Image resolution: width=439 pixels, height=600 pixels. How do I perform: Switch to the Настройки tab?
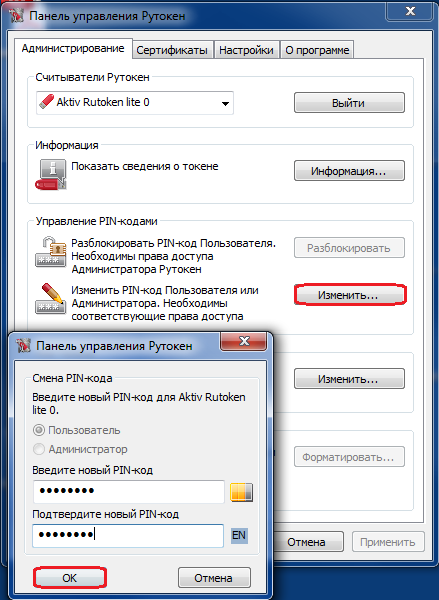(x=246, y=50)
